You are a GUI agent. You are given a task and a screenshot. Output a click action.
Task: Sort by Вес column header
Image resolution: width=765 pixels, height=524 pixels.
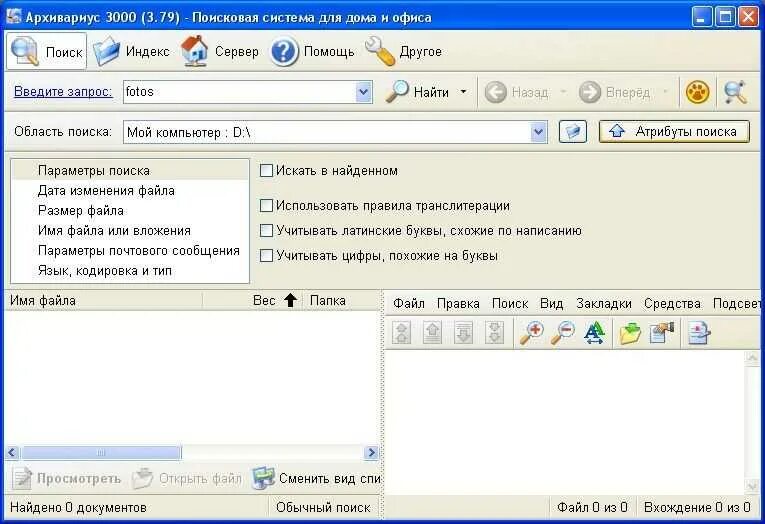(x=252, y=301)
